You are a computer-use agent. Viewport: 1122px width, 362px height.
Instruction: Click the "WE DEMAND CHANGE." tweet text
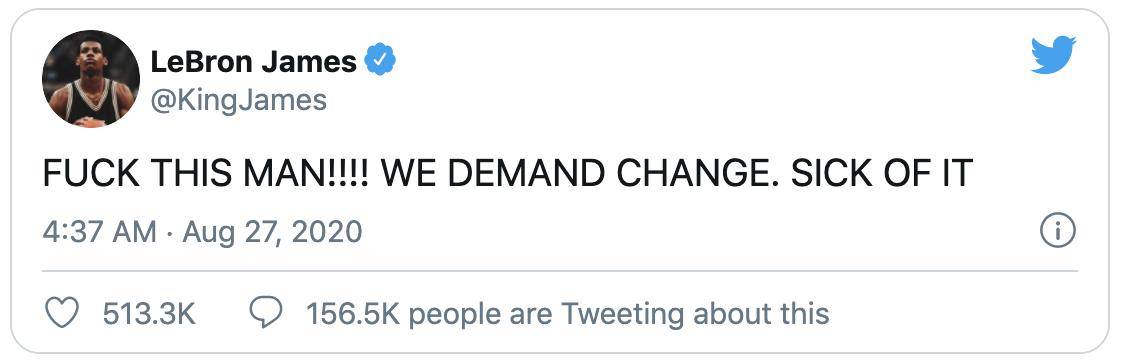click(580, 172)
